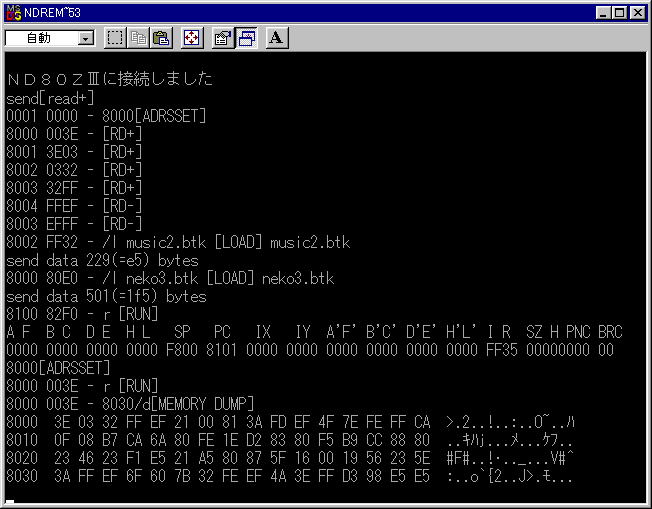Click I R value 'FF35'
The width and height of the screenshot is (652, 509).
pyautogui.click(x=502, y=350)
